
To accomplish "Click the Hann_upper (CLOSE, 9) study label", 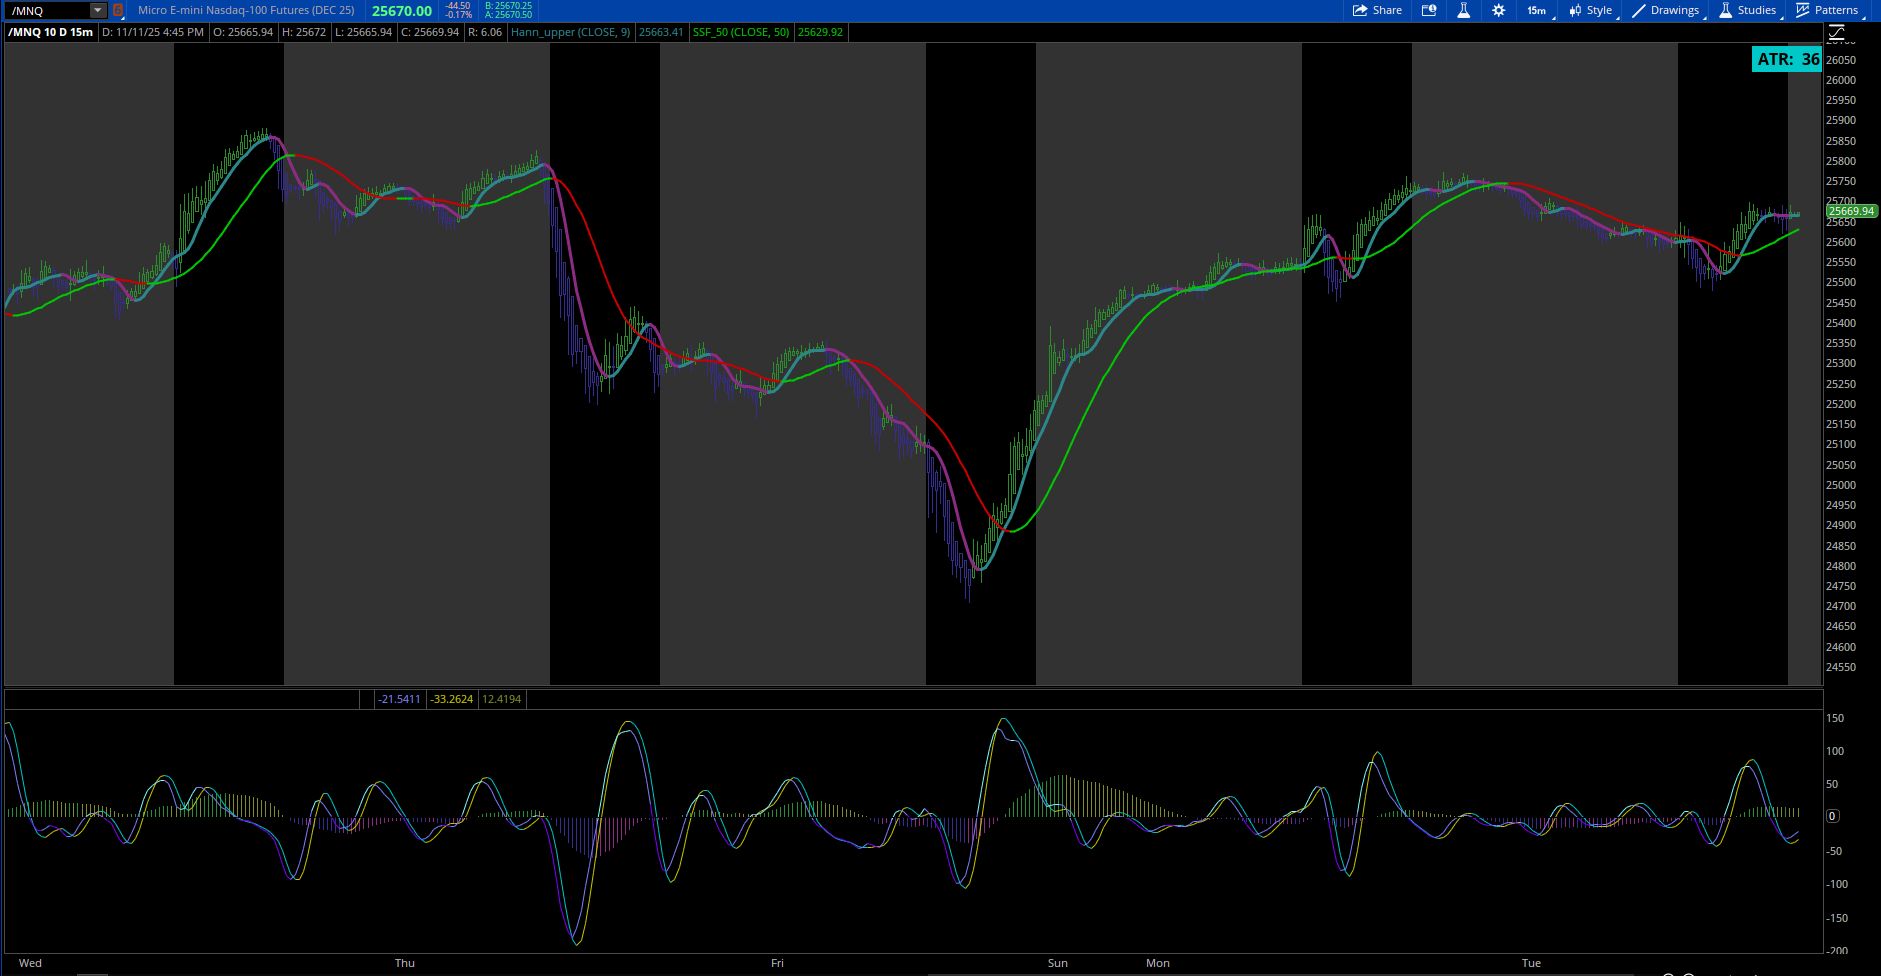I will [570, 32].
